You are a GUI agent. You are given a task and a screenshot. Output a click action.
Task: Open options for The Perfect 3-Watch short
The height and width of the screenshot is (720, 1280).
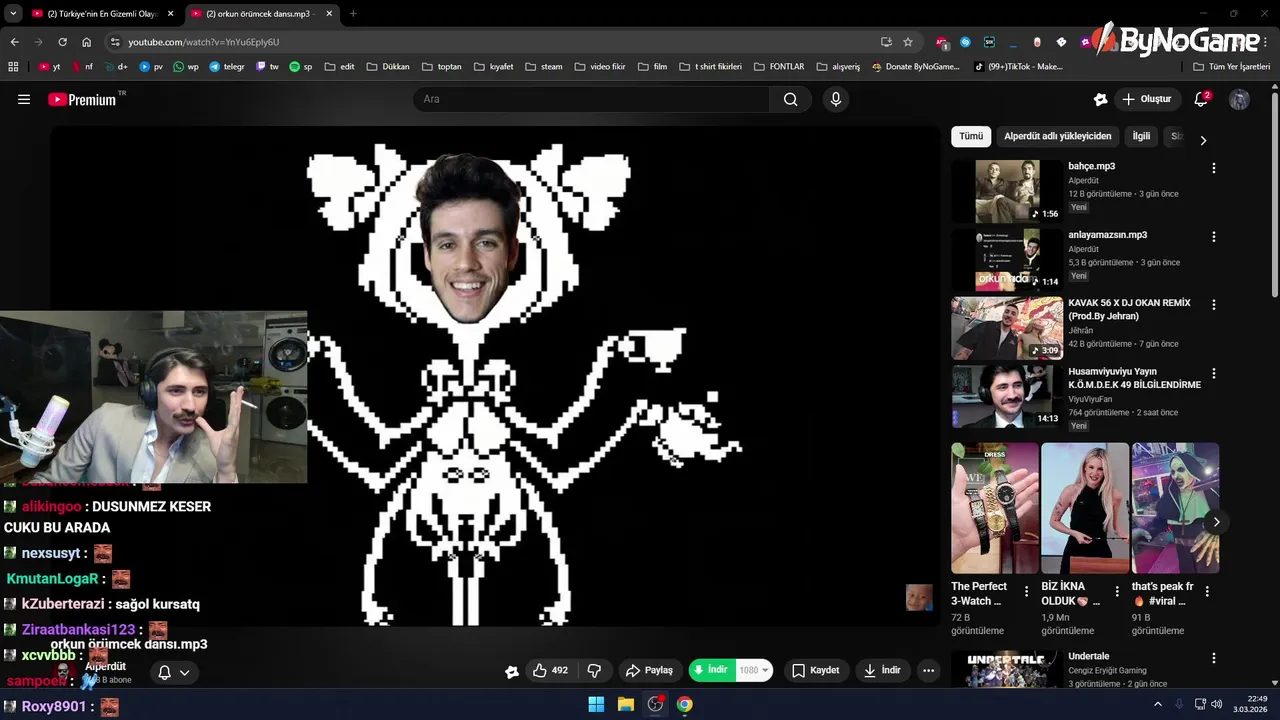(1026, 592)
